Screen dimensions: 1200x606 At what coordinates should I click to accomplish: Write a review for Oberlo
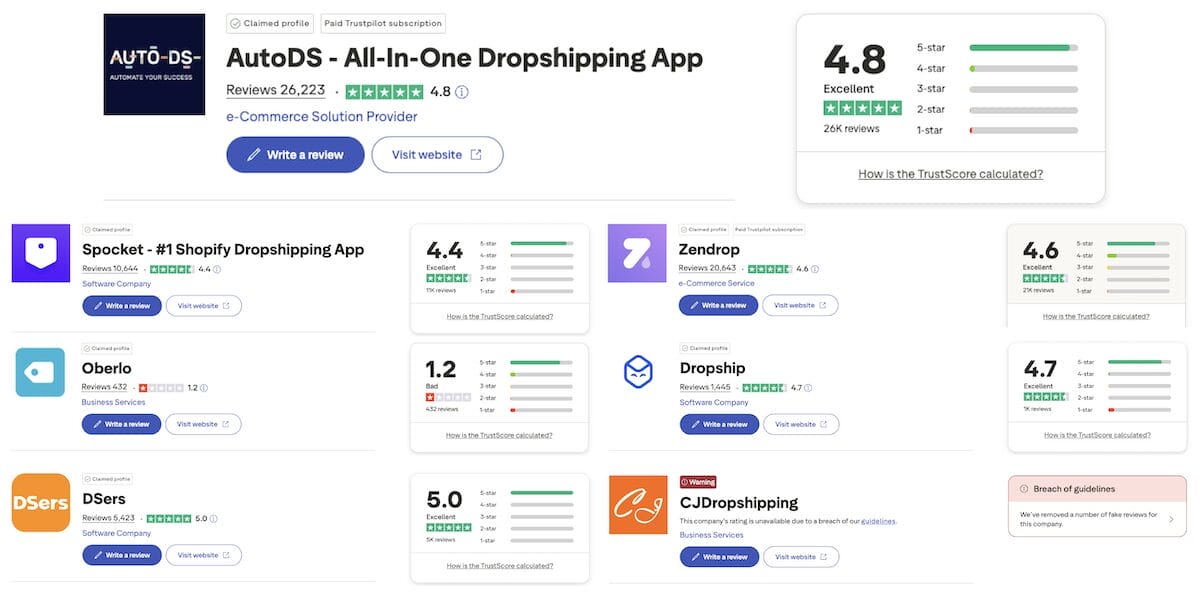[x=121, y=424]
